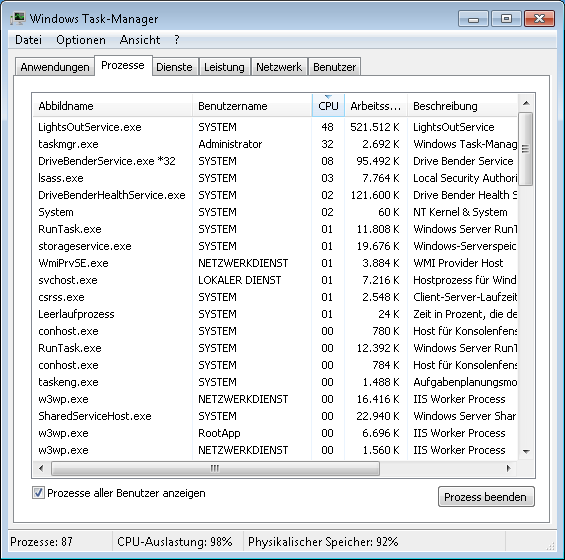The height and width of the screenshot is (560, 565).
Task: Select the taskmgr.exe process
Action: coord(275,144)
